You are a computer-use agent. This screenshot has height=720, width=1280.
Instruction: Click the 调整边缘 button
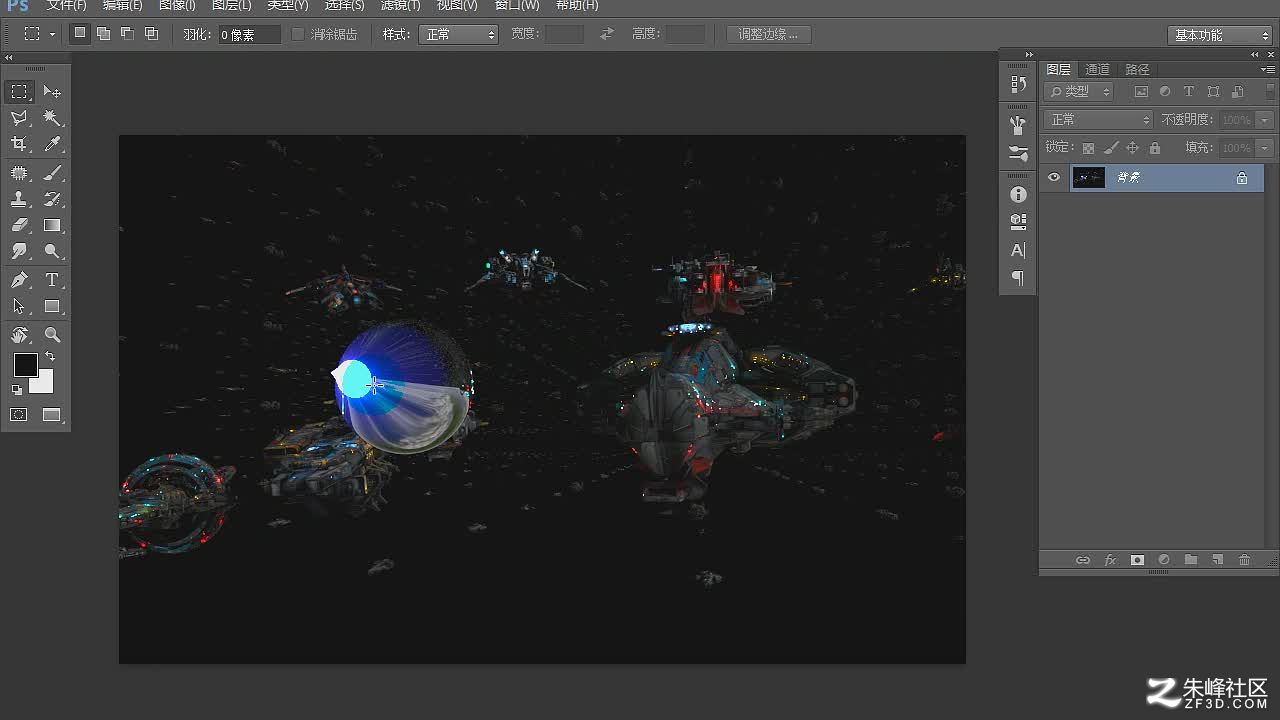click(768, 34)
